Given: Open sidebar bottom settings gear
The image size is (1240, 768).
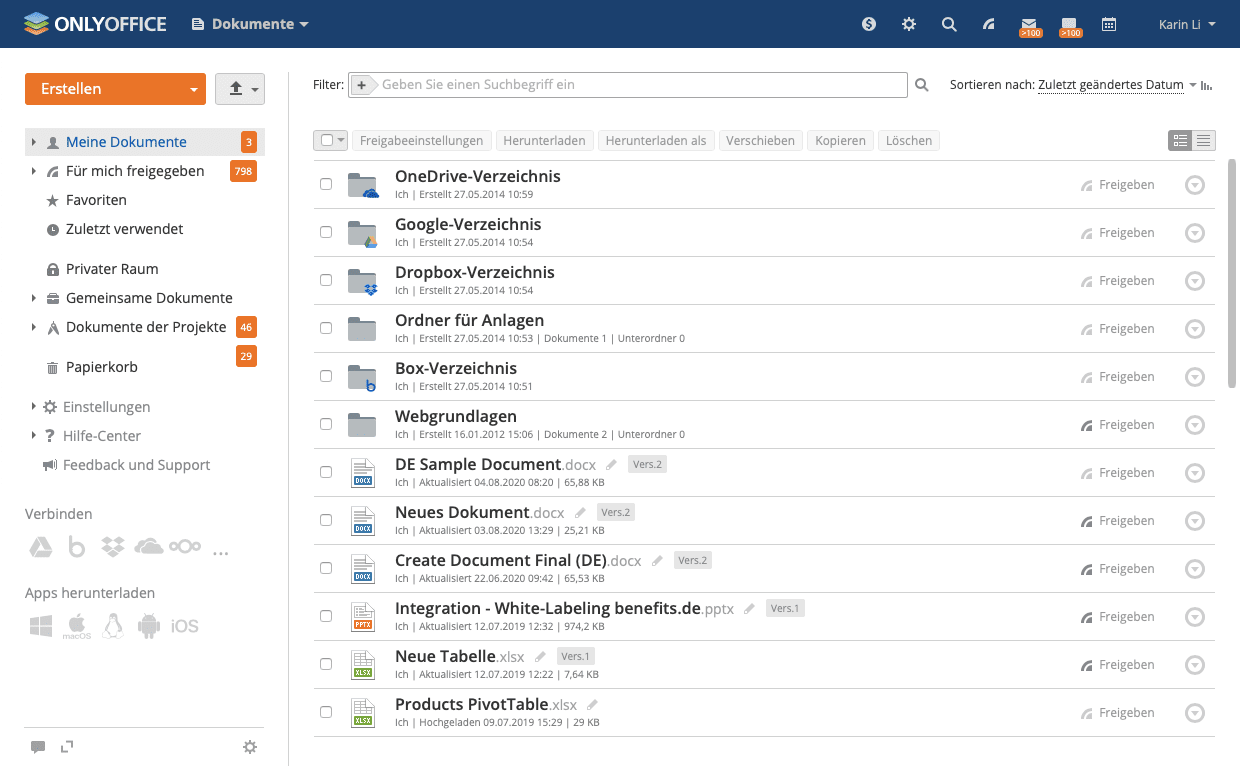Looking at the screenshot, I should (x=250, y=747).
